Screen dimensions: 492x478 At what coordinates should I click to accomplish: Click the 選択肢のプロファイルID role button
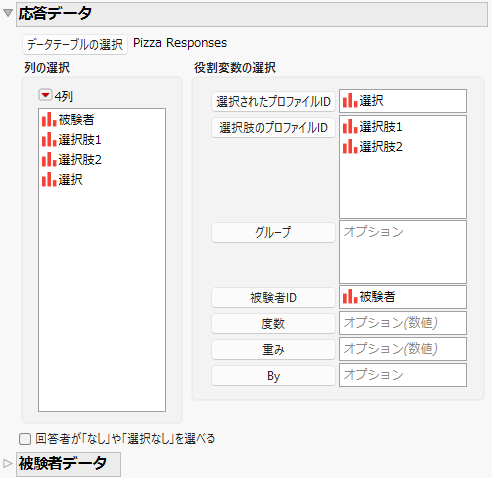pos(273,127)
